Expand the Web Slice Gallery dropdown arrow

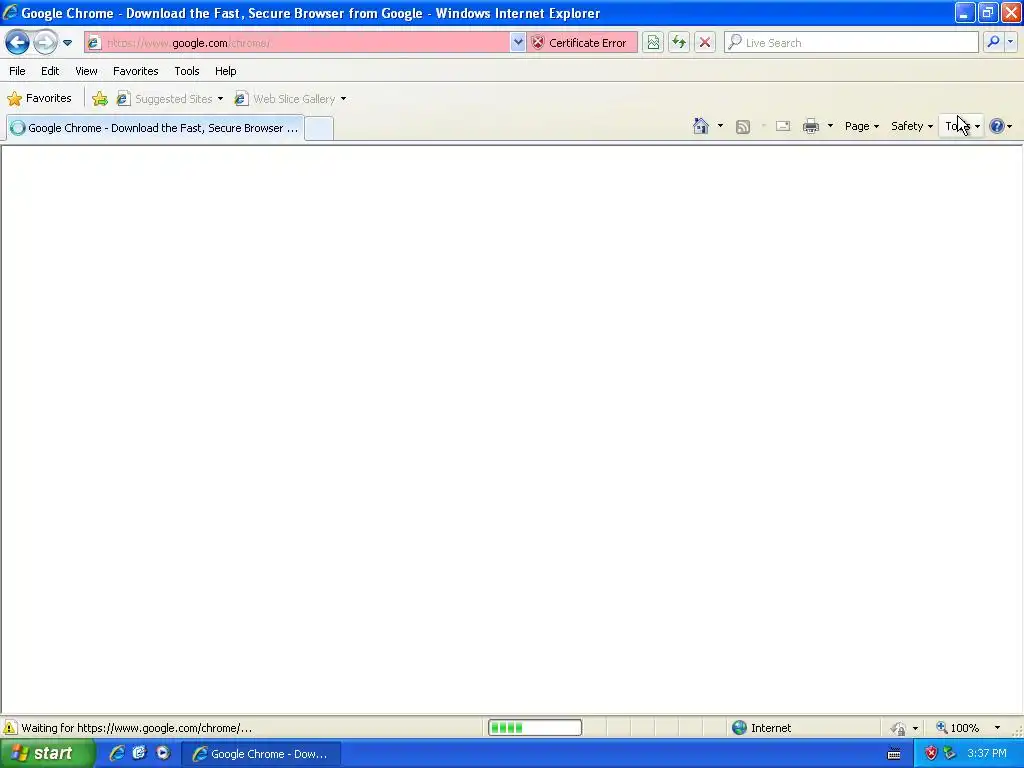point(344,99)
